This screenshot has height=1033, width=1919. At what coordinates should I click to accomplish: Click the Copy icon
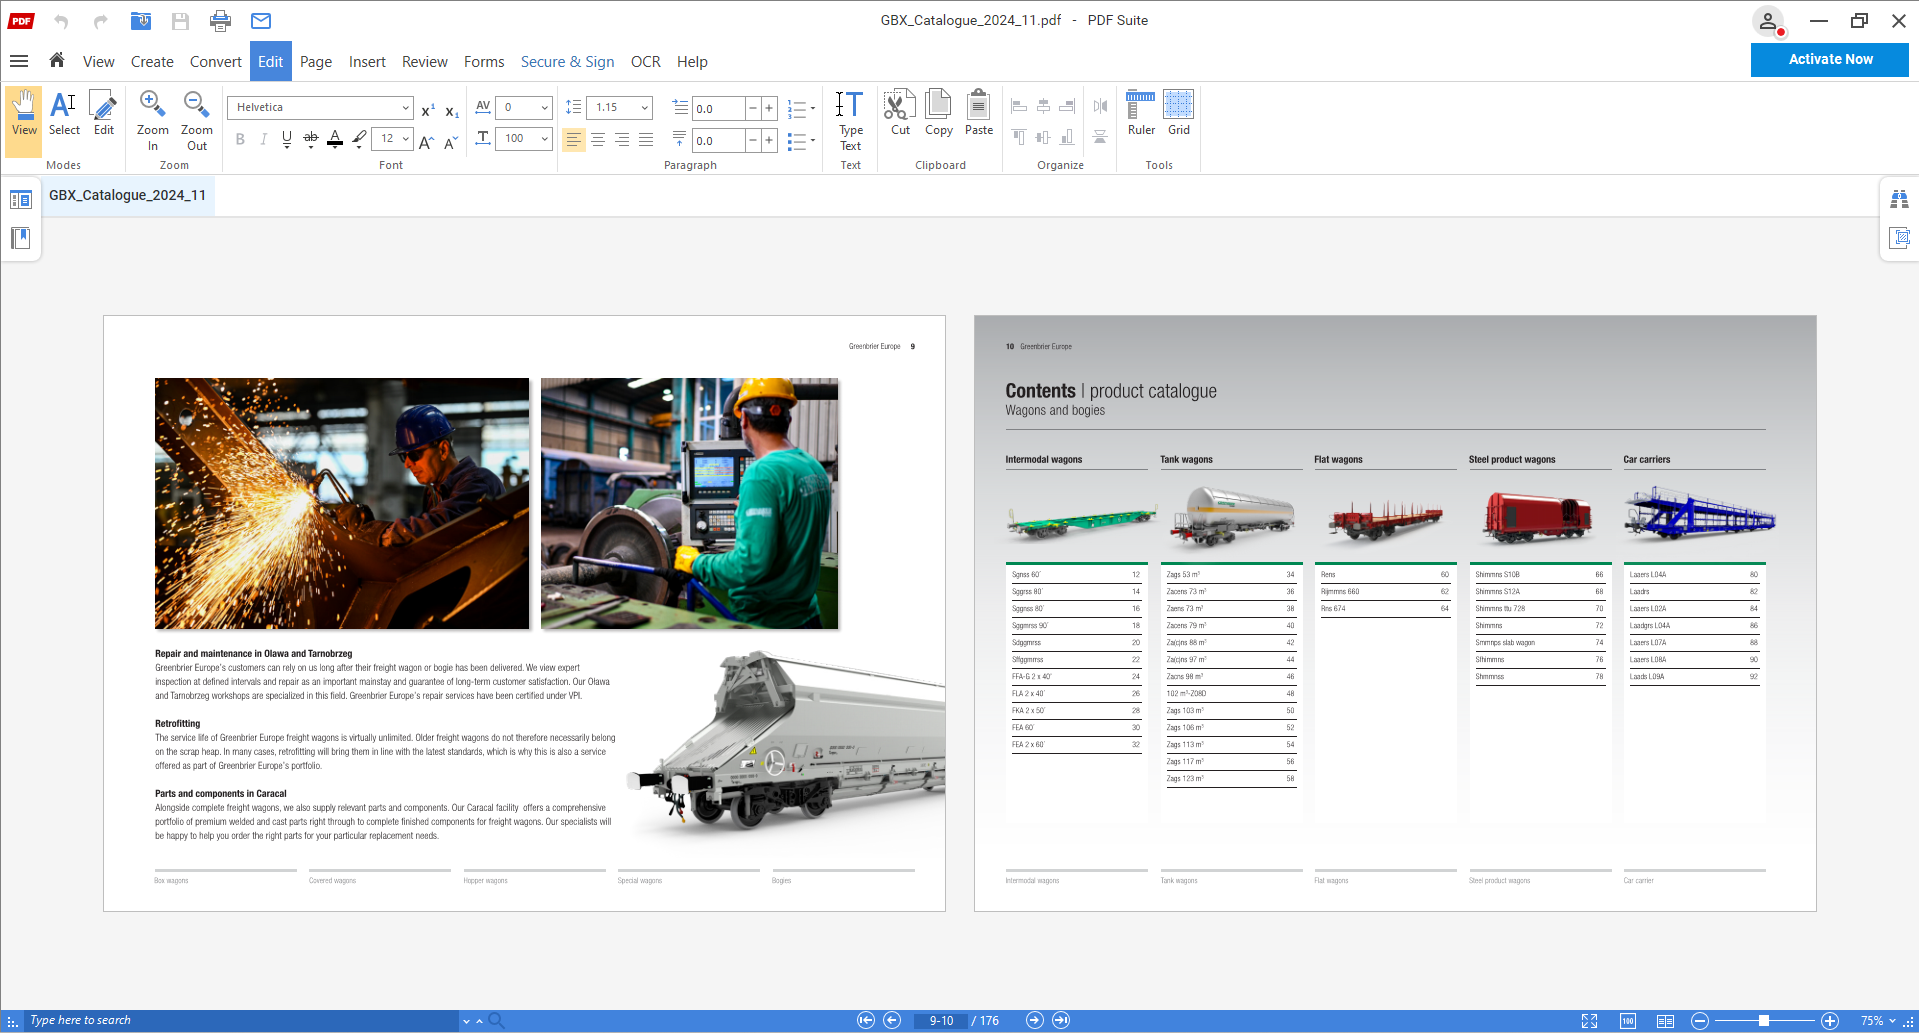(938, 112)
